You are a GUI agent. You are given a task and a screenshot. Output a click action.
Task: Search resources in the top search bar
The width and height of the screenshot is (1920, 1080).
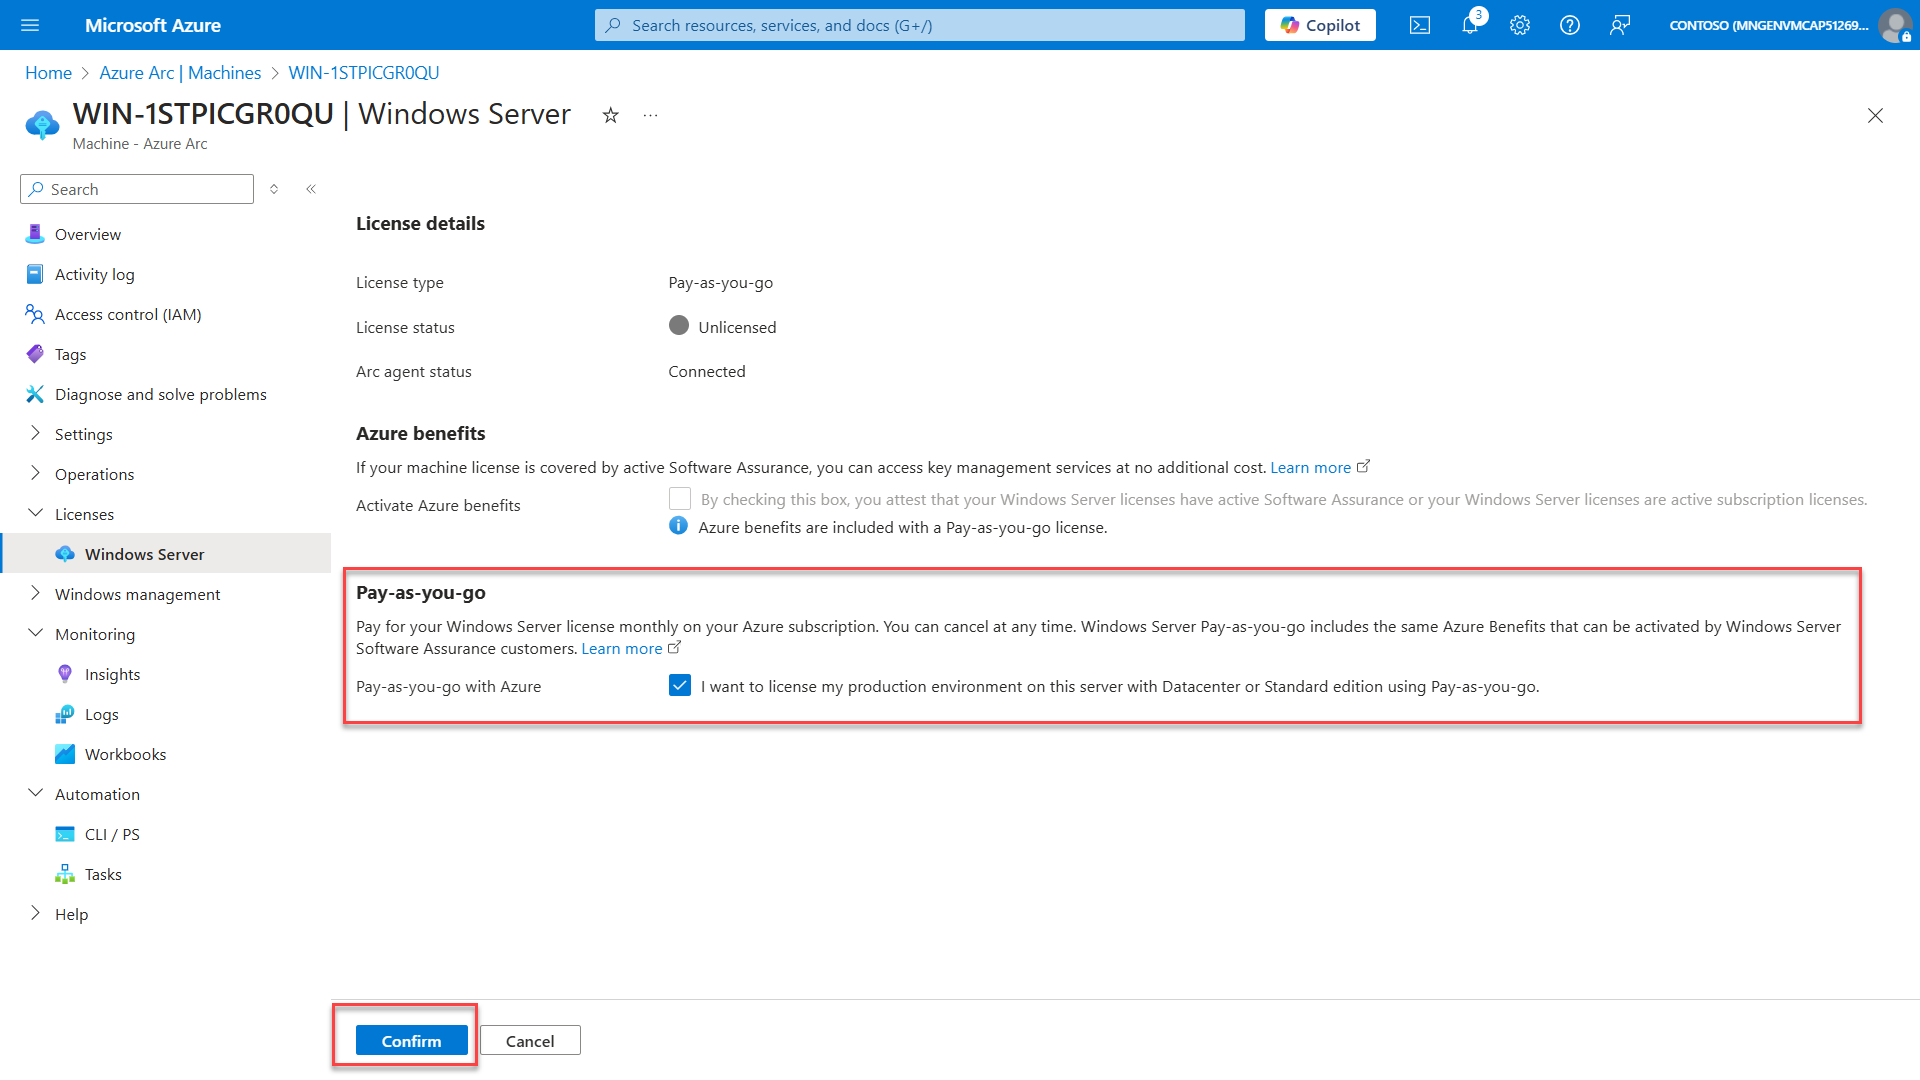click(x=919, y=24)
